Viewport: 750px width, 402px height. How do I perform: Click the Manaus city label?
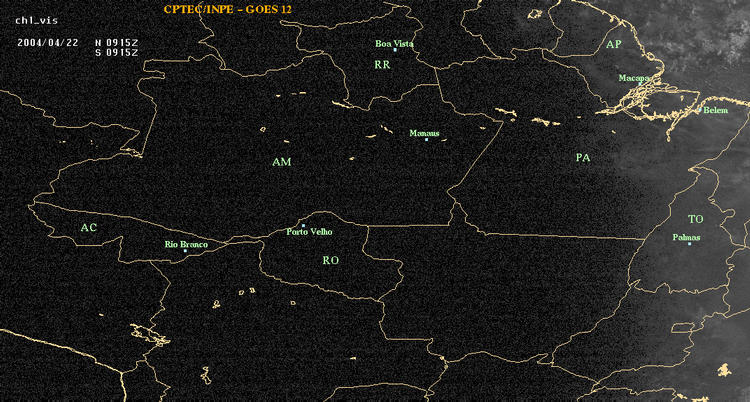pos(424,134)
